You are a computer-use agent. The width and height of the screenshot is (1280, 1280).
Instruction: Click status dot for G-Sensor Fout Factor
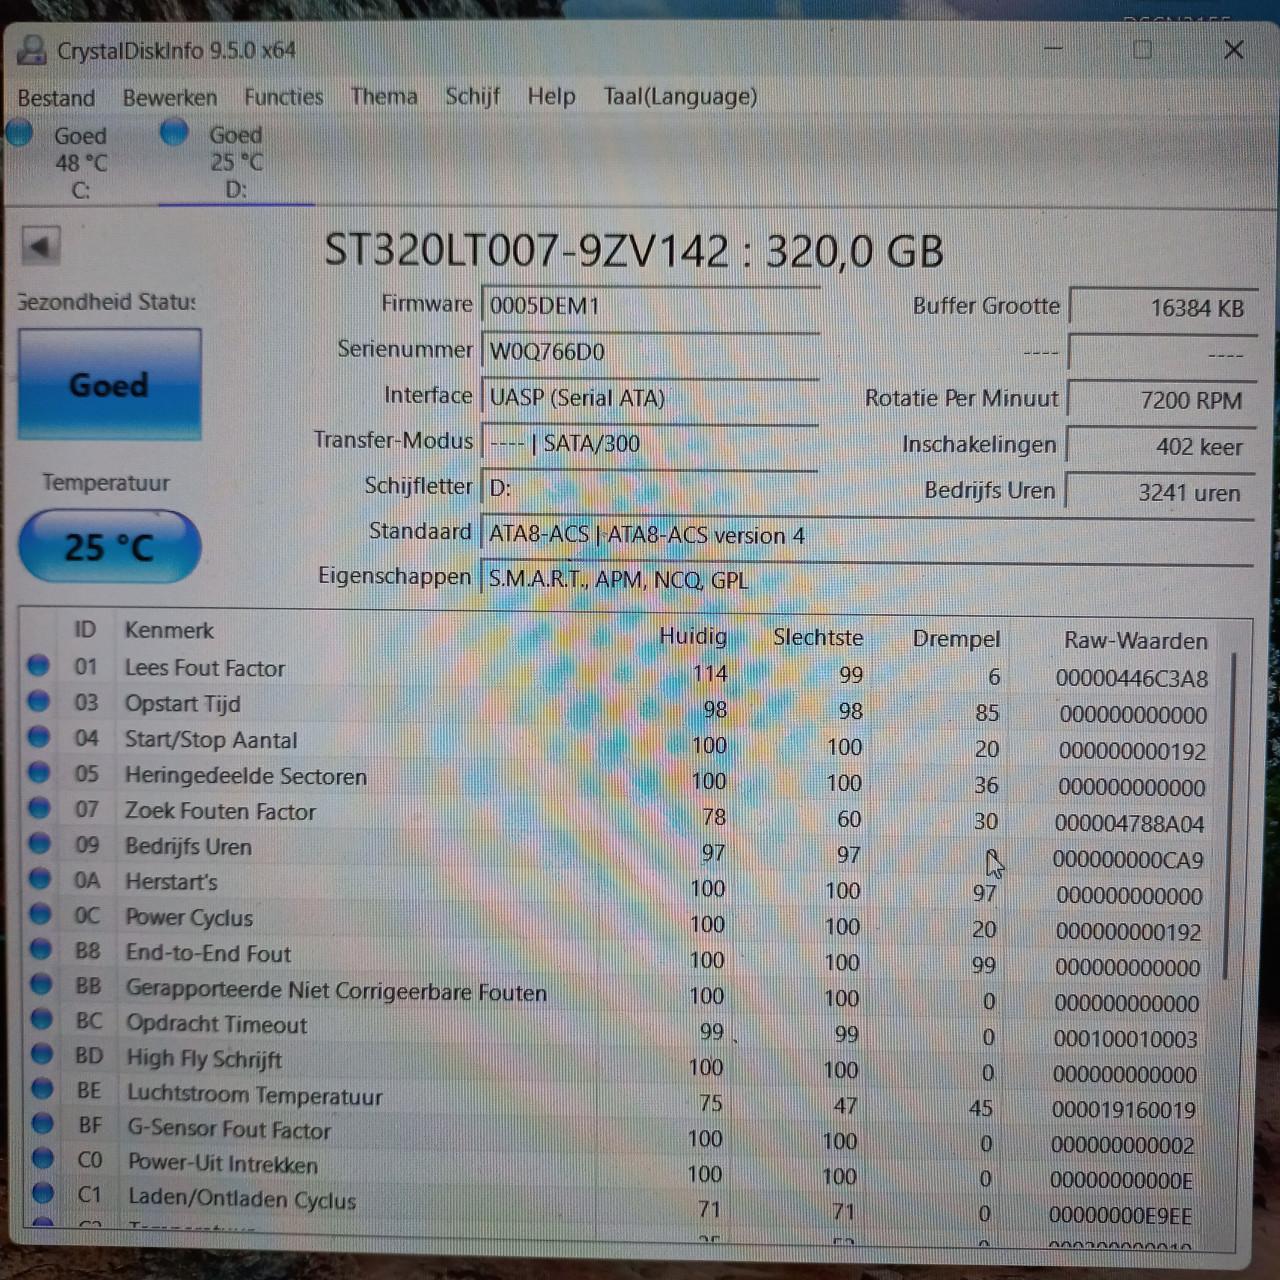pos(42,1123)
